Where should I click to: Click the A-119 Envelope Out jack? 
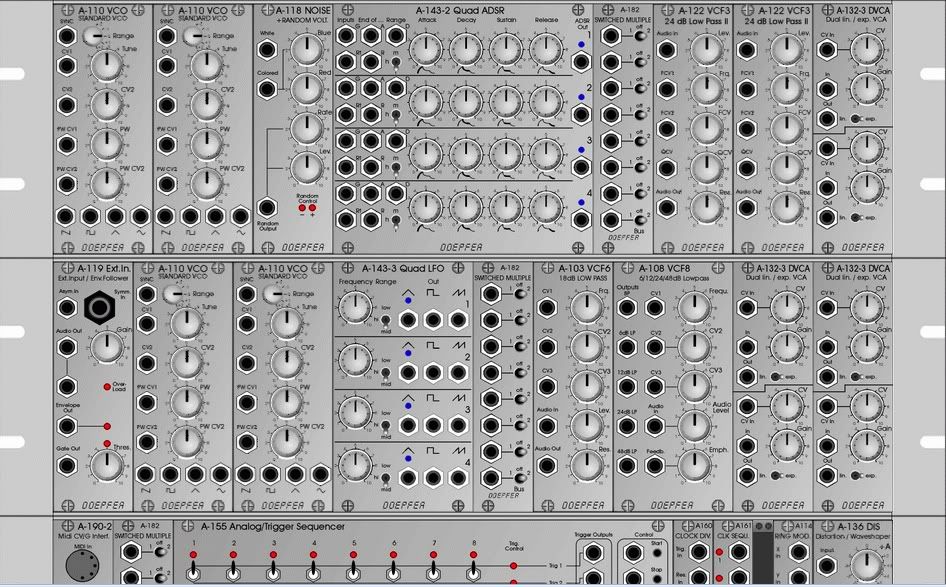[x=66, y=427]
